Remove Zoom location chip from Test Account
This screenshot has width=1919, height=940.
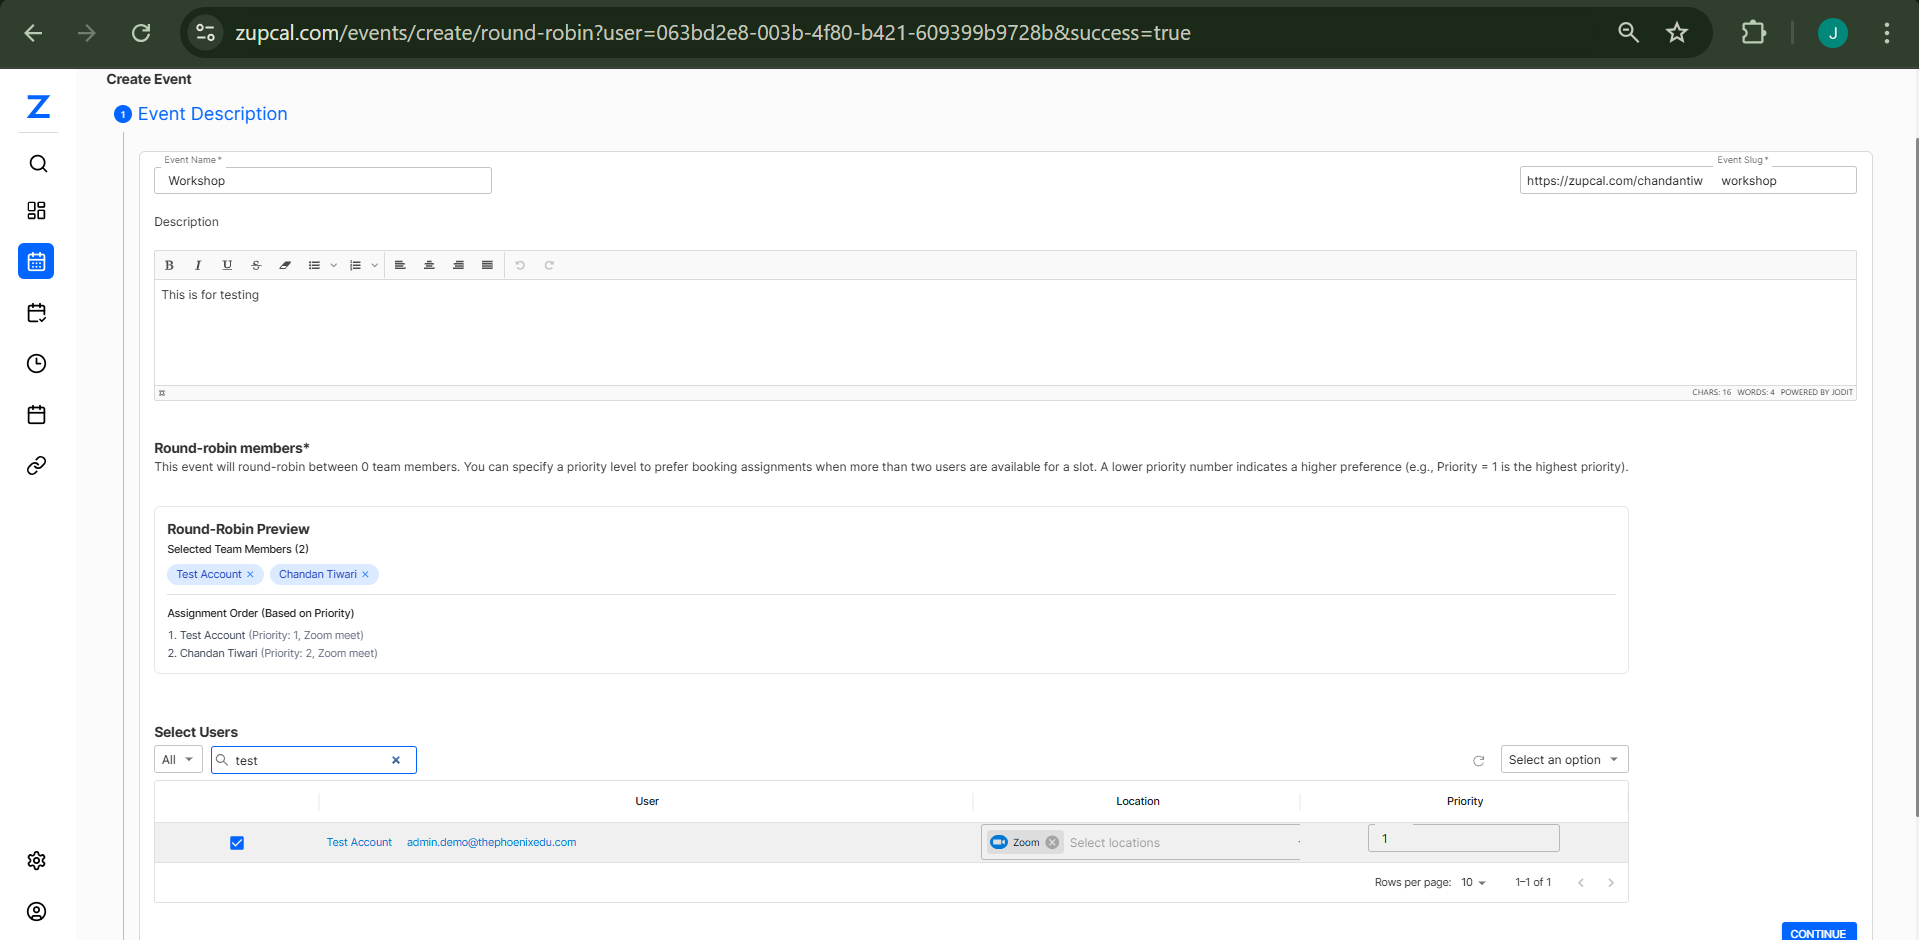coord(1052,843)
